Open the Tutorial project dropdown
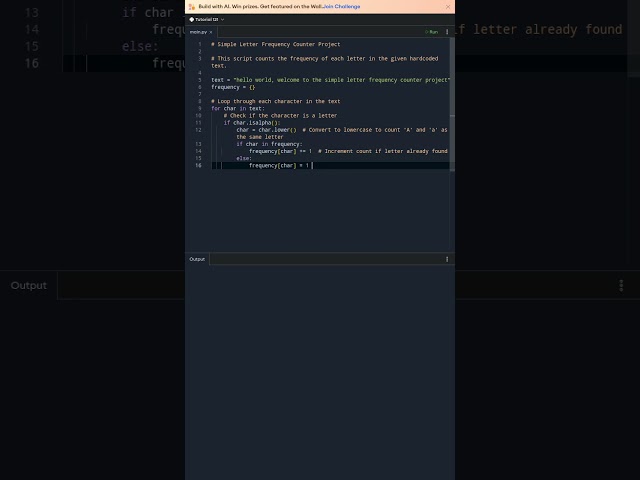The width and height of the screenshot is (640, 480). [207, 20]
